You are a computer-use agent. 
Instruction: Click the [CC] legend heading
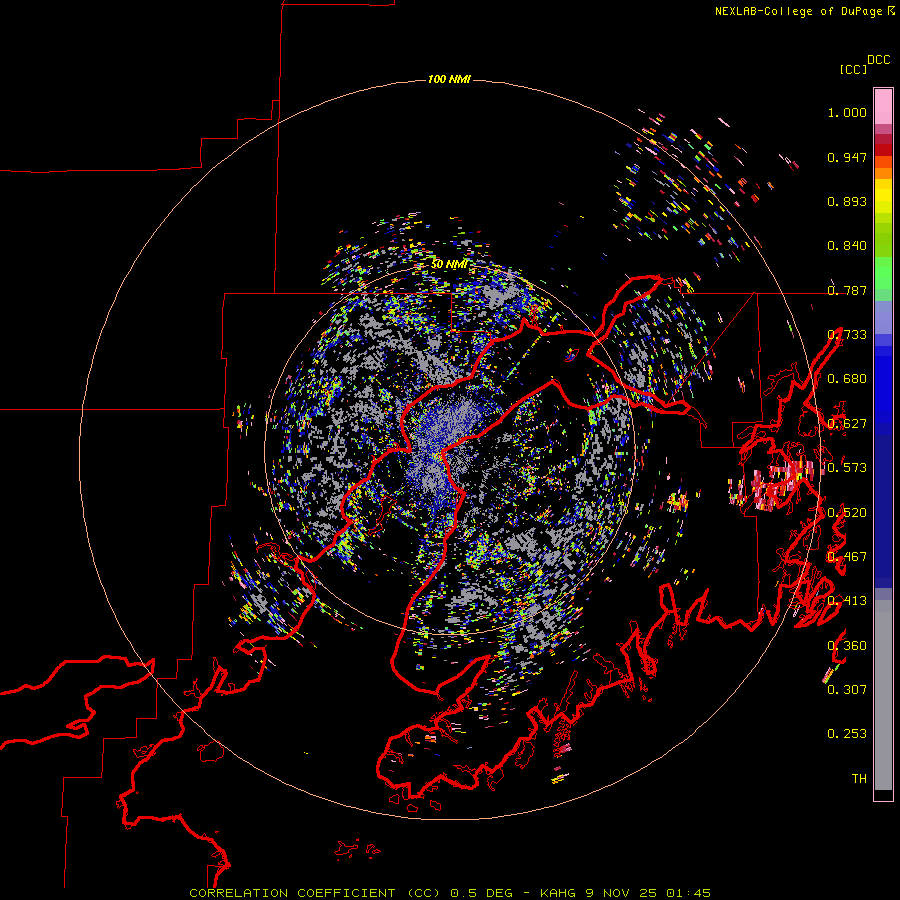(x=853, y=69)
